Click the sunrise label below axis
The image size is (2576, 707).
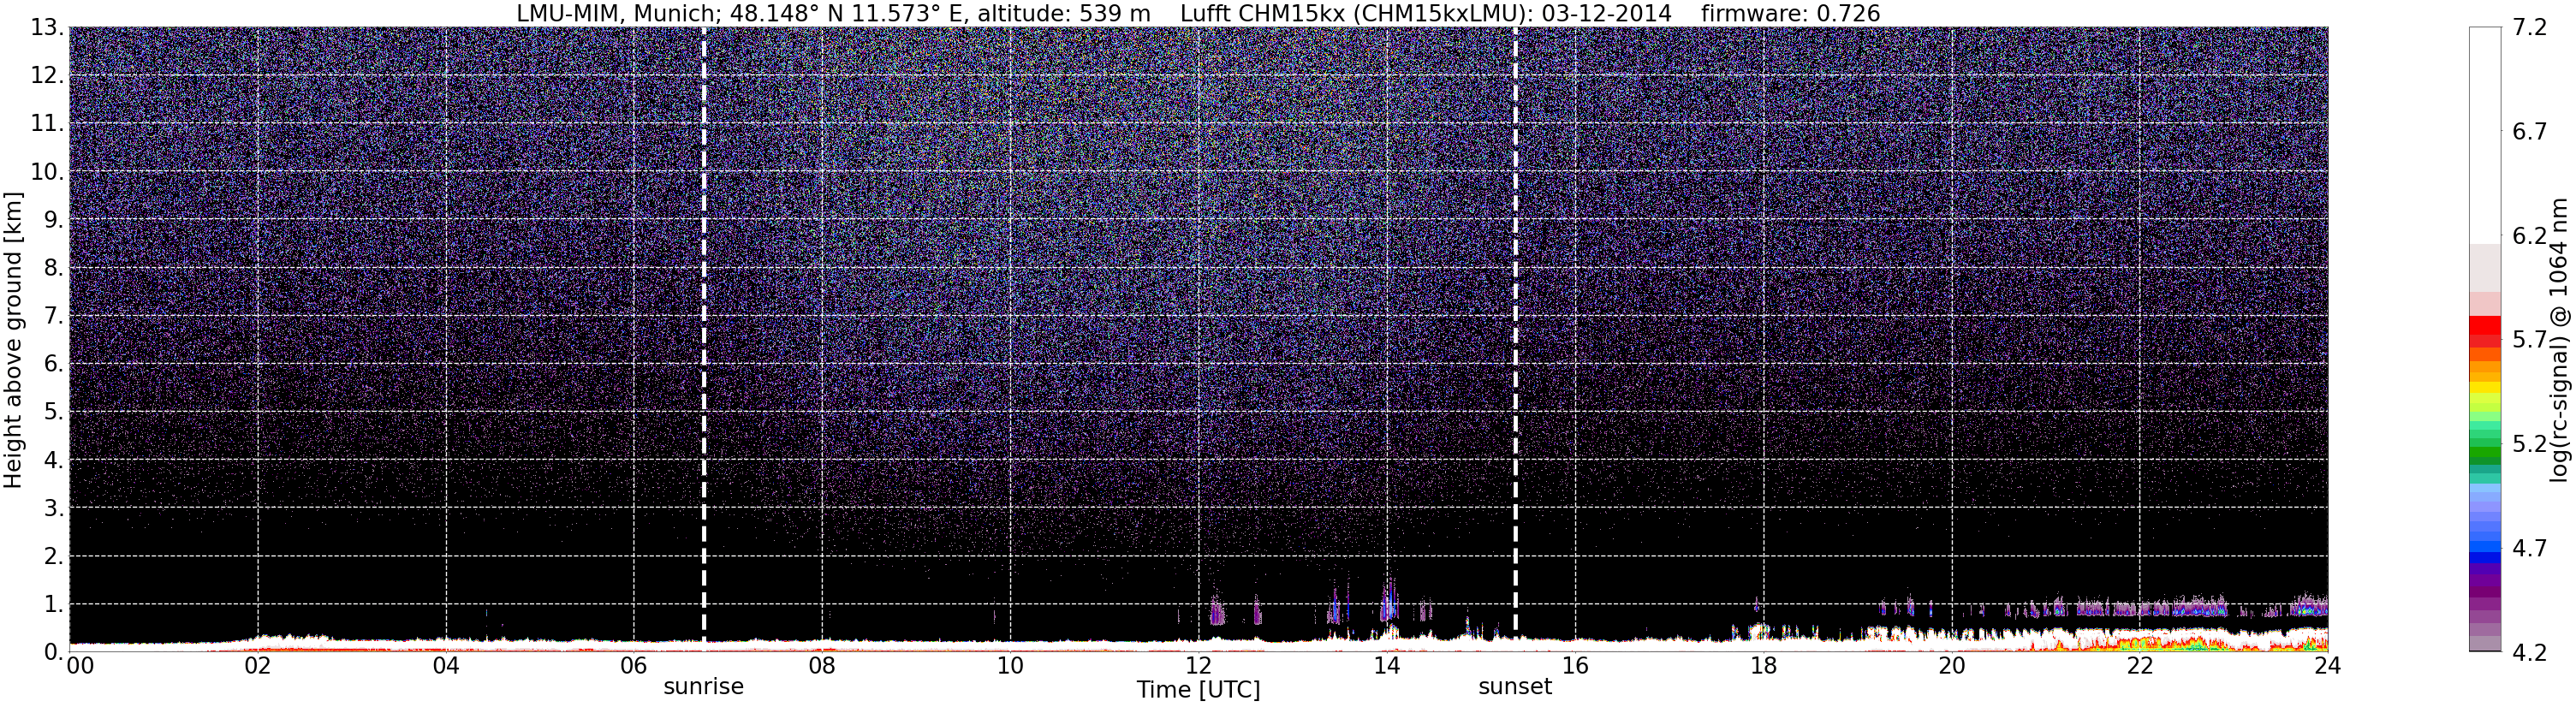(x=704, y=687)
